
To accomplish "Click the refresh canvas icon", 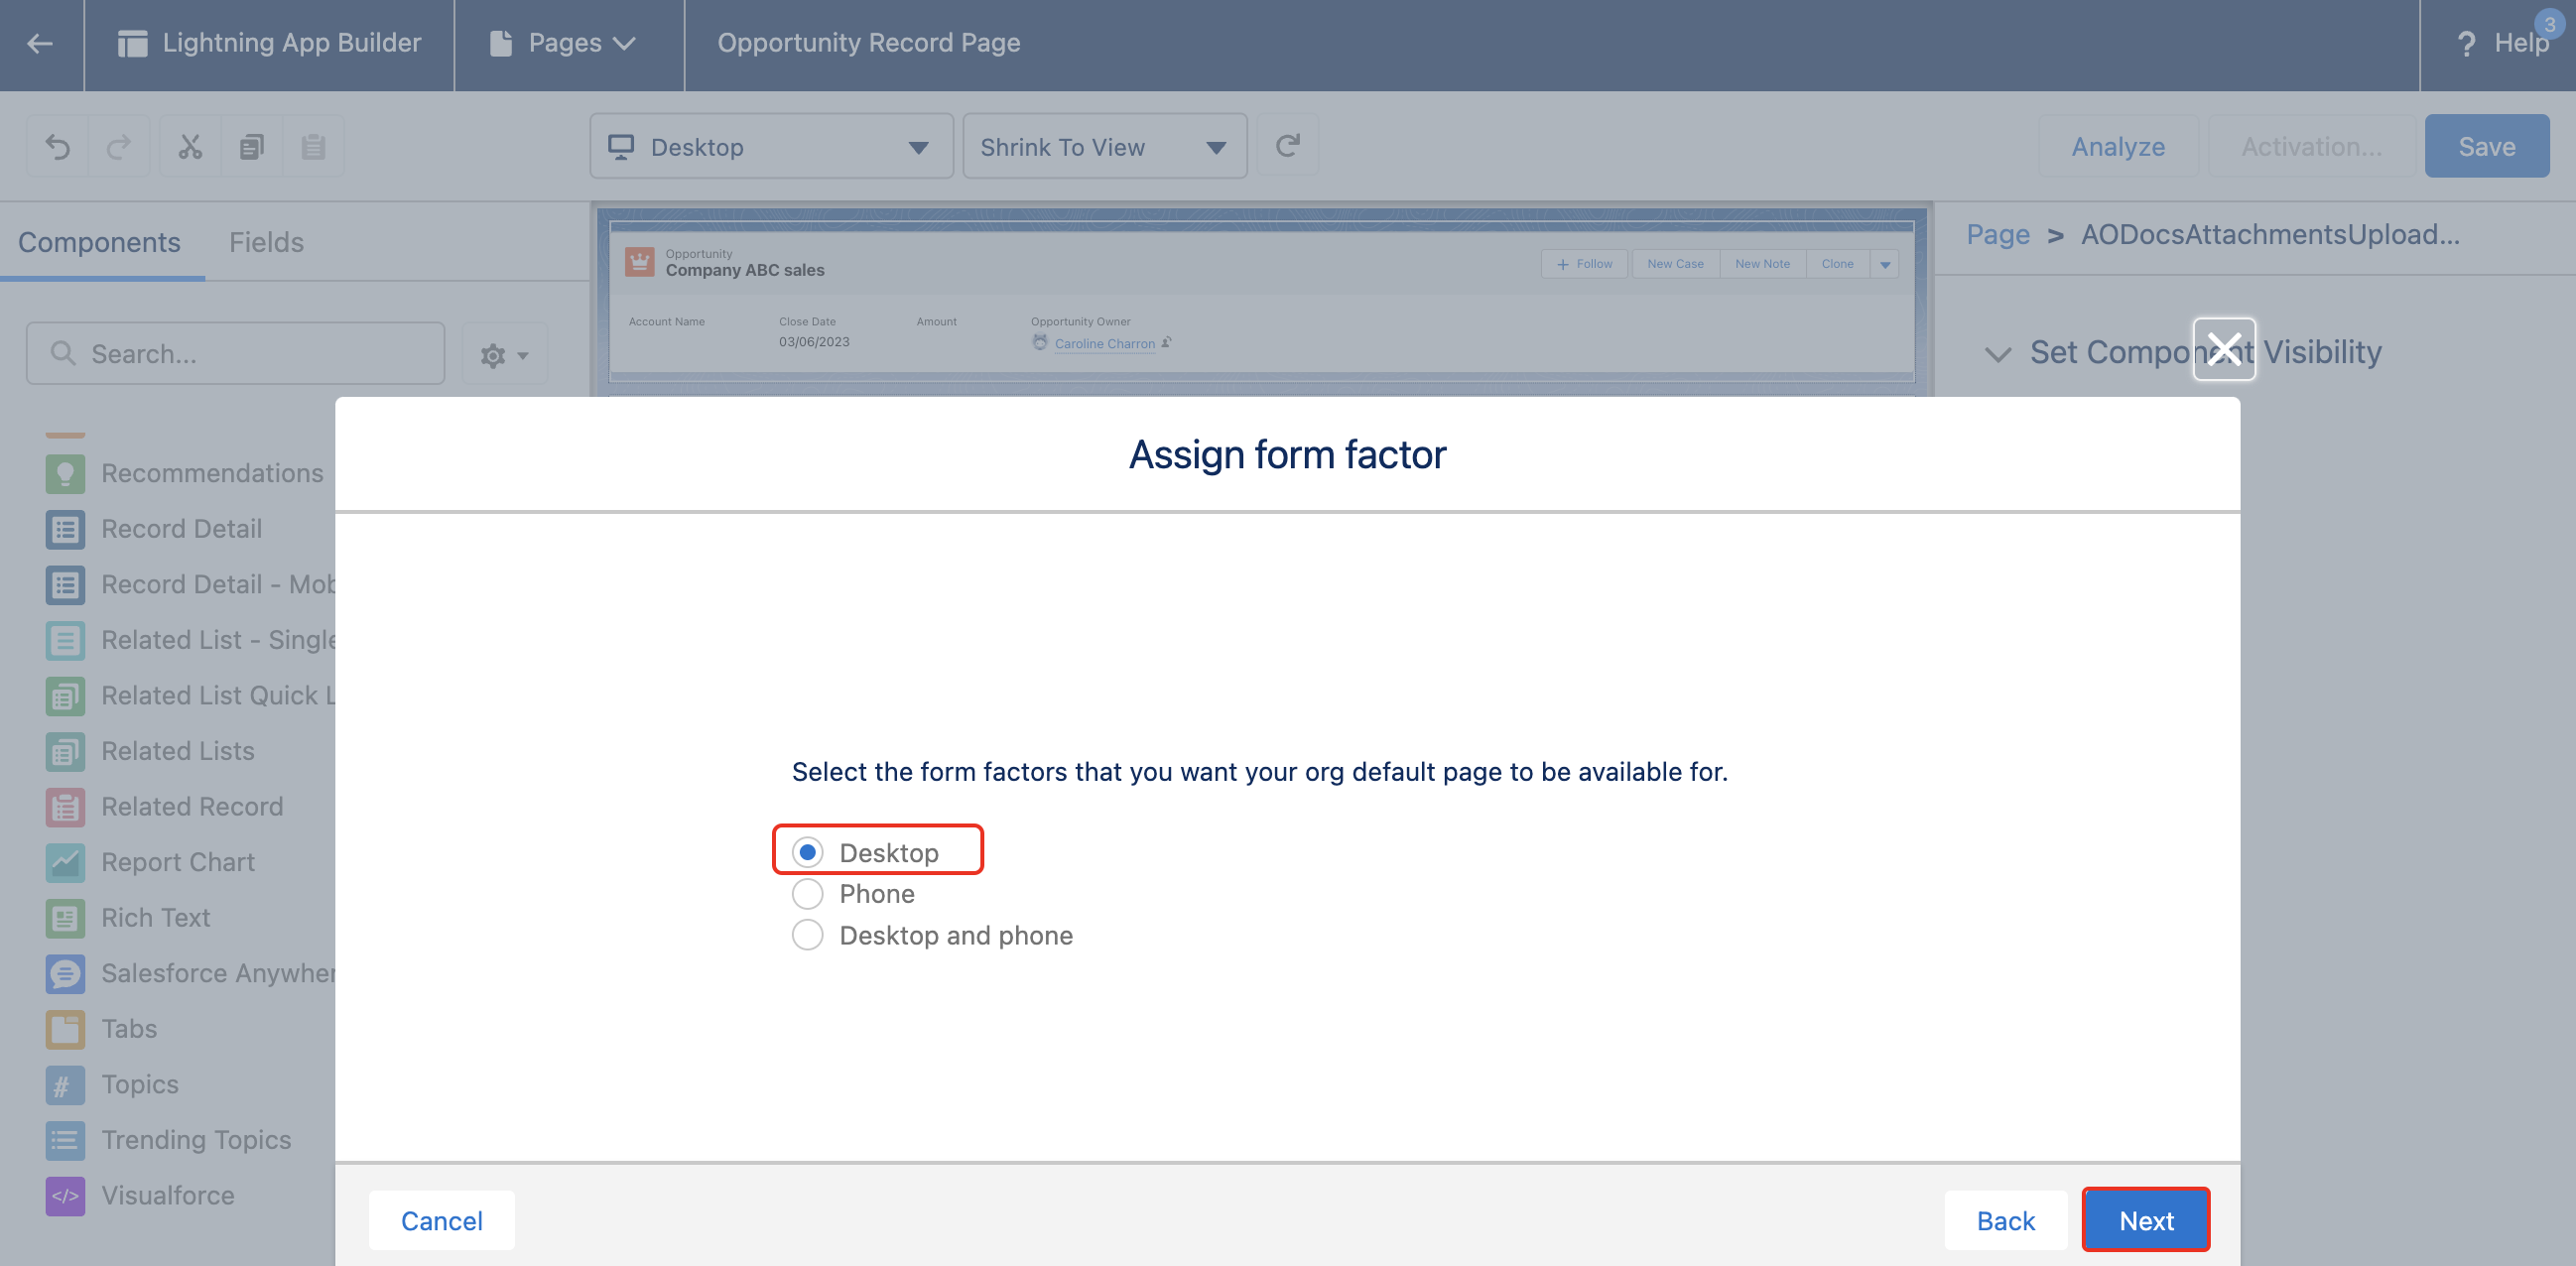I will pos(1287,146).
